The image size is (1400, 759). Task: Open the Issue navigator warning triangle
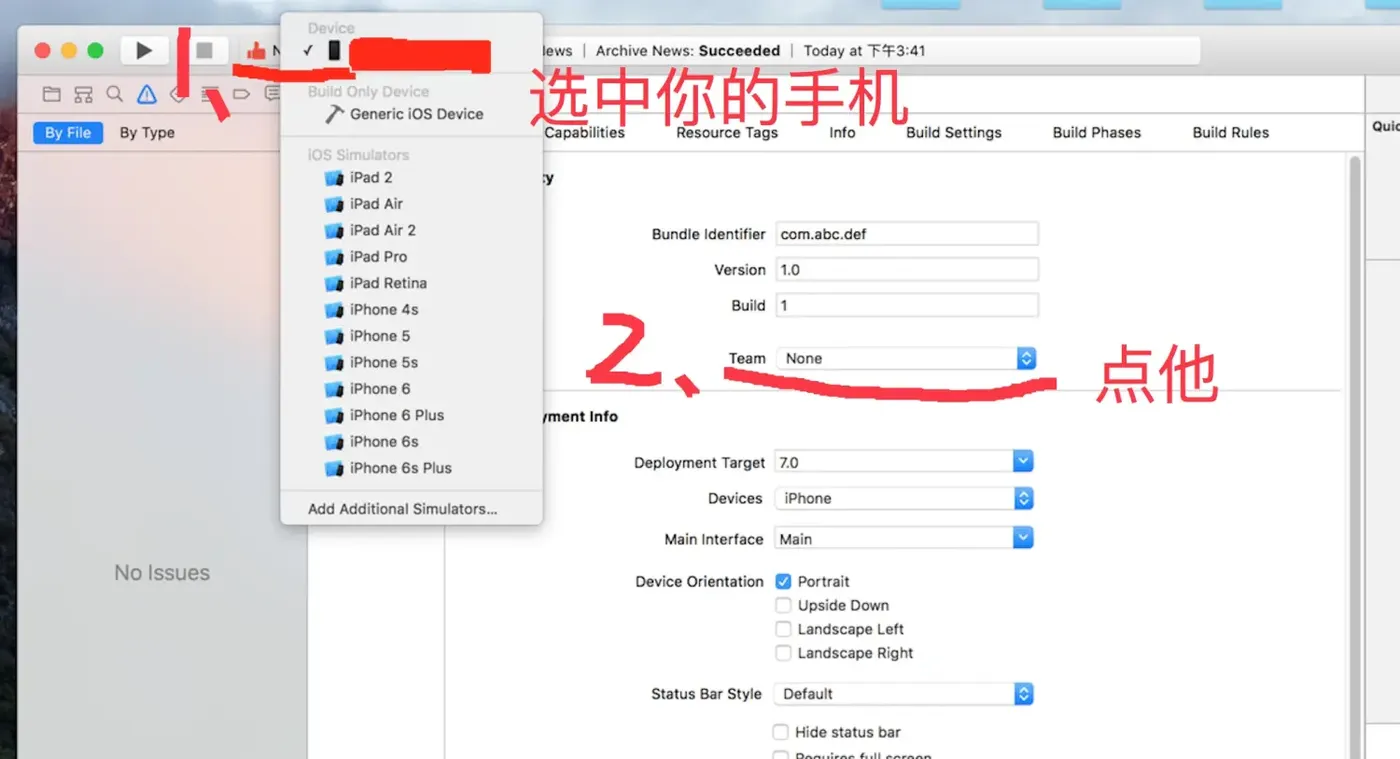tap(147, 94)
